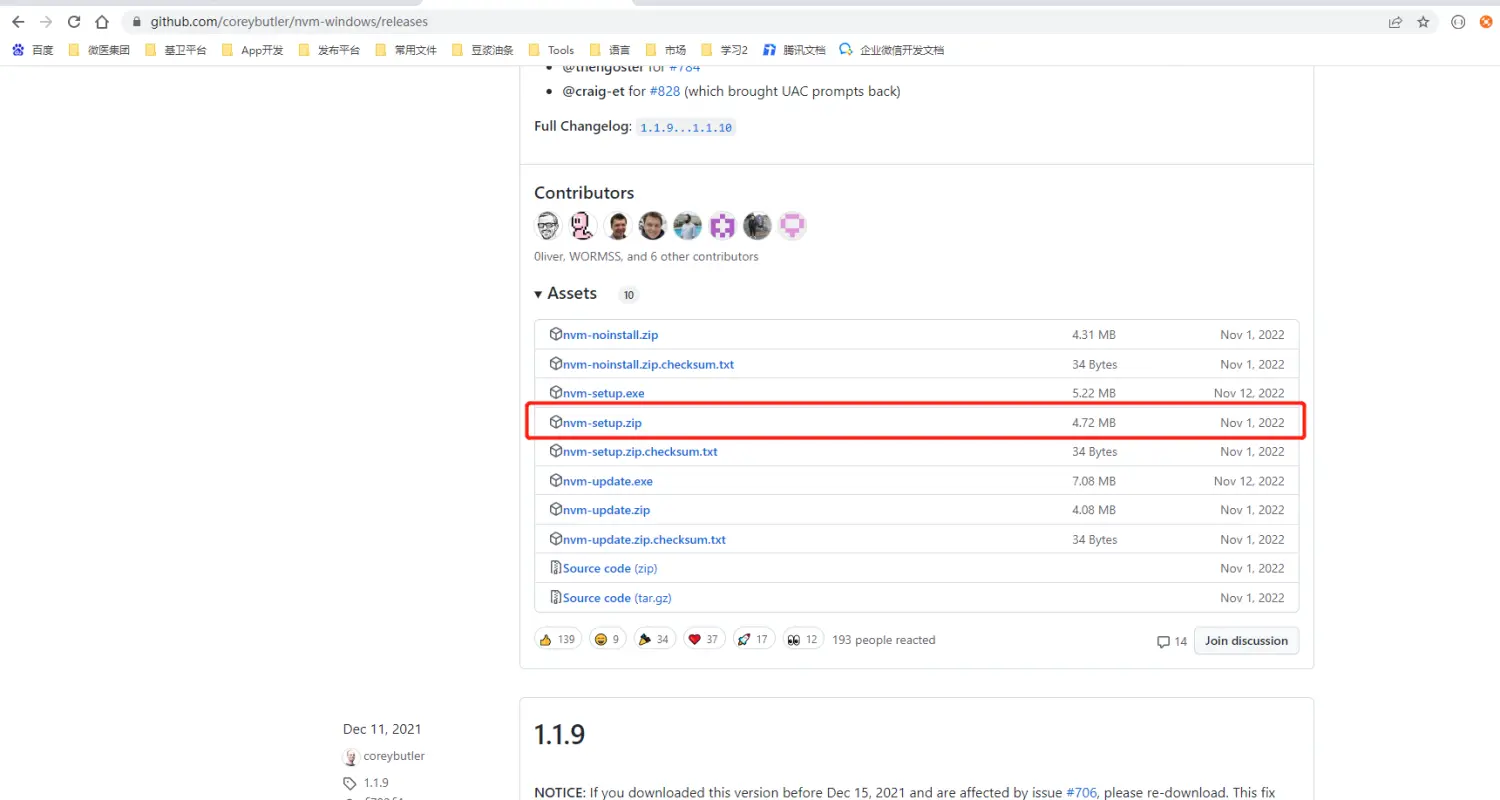Go back using browser back arrow
Viewport: 1500px width, 800px height.
click(18, 22)
